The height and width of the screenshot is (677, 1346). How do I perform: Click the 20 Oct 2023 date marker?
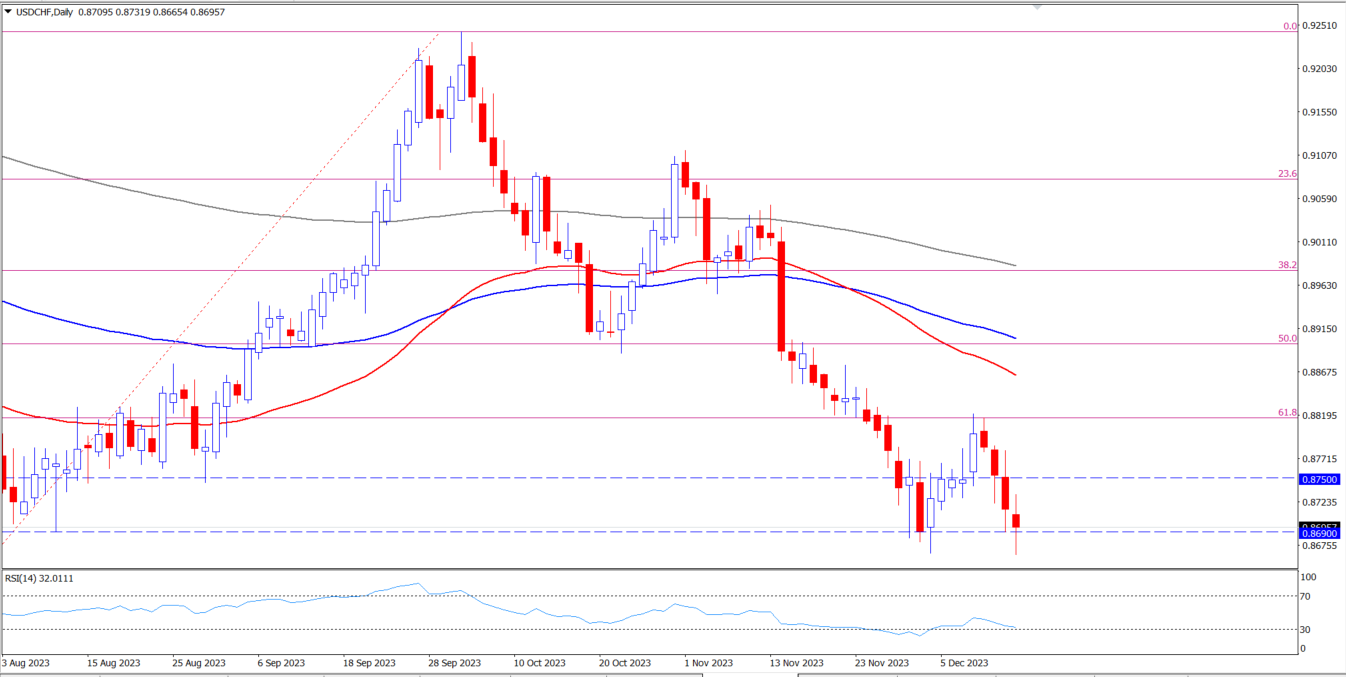pos(625,662)
